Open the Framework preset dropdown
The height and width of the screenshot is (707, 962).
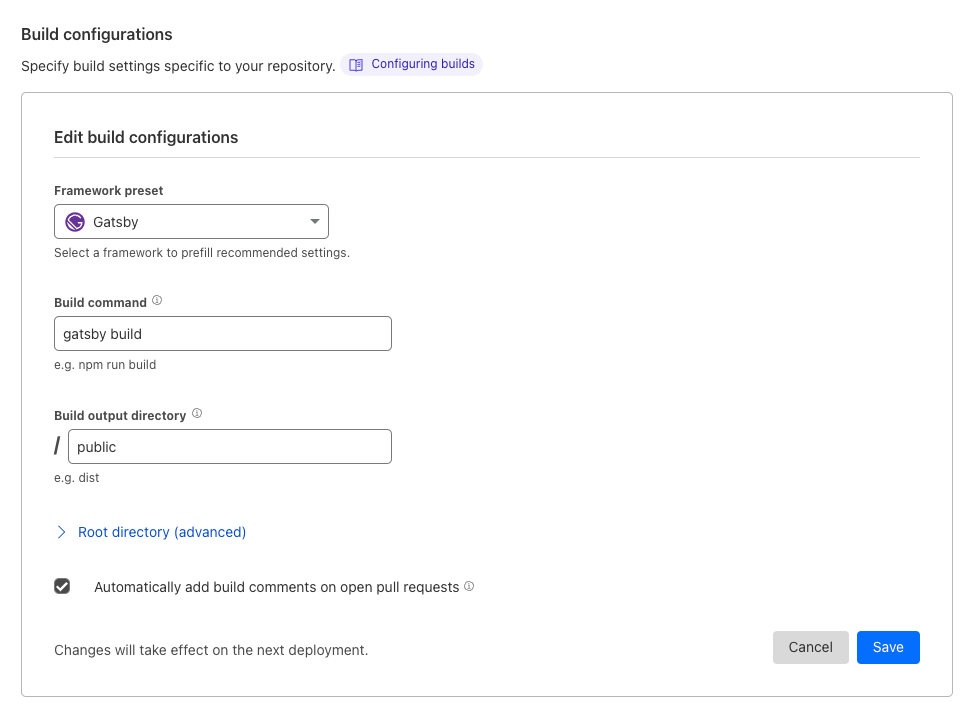coord(191,222)
